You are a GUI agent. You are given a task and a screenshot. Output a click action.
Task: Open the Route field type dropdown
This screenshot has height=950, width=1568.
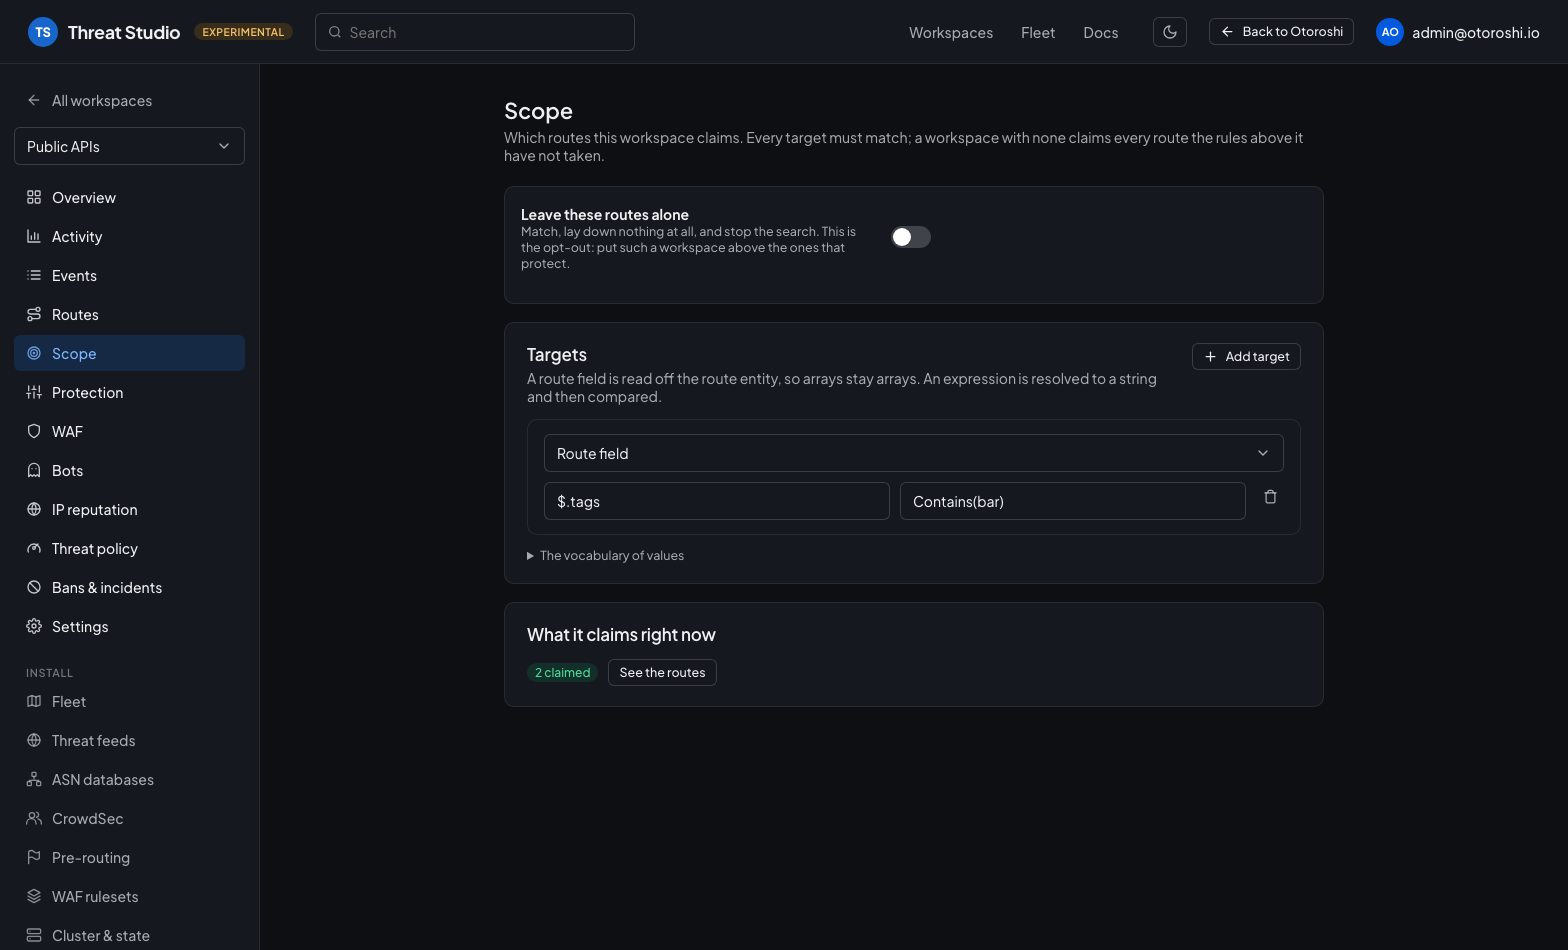tap(914, 453)
